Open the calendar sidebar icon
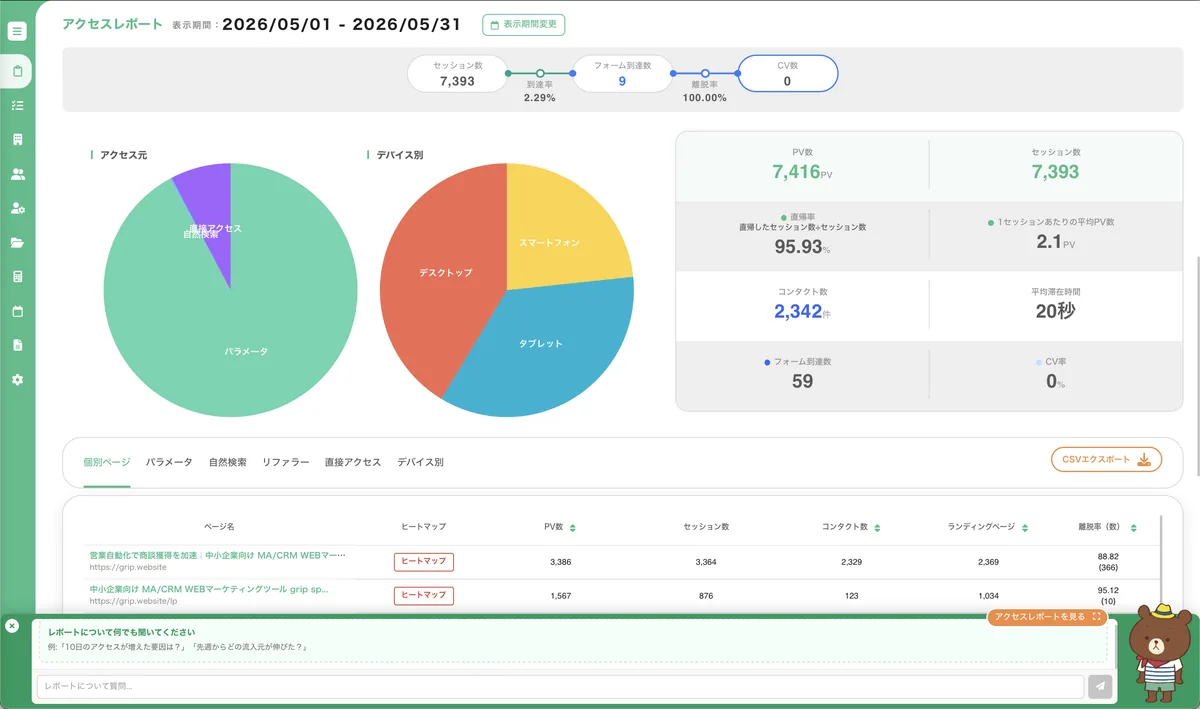The width and height of the screenshot is (1200, 709). pyautogui.click(x=17, y=311)
